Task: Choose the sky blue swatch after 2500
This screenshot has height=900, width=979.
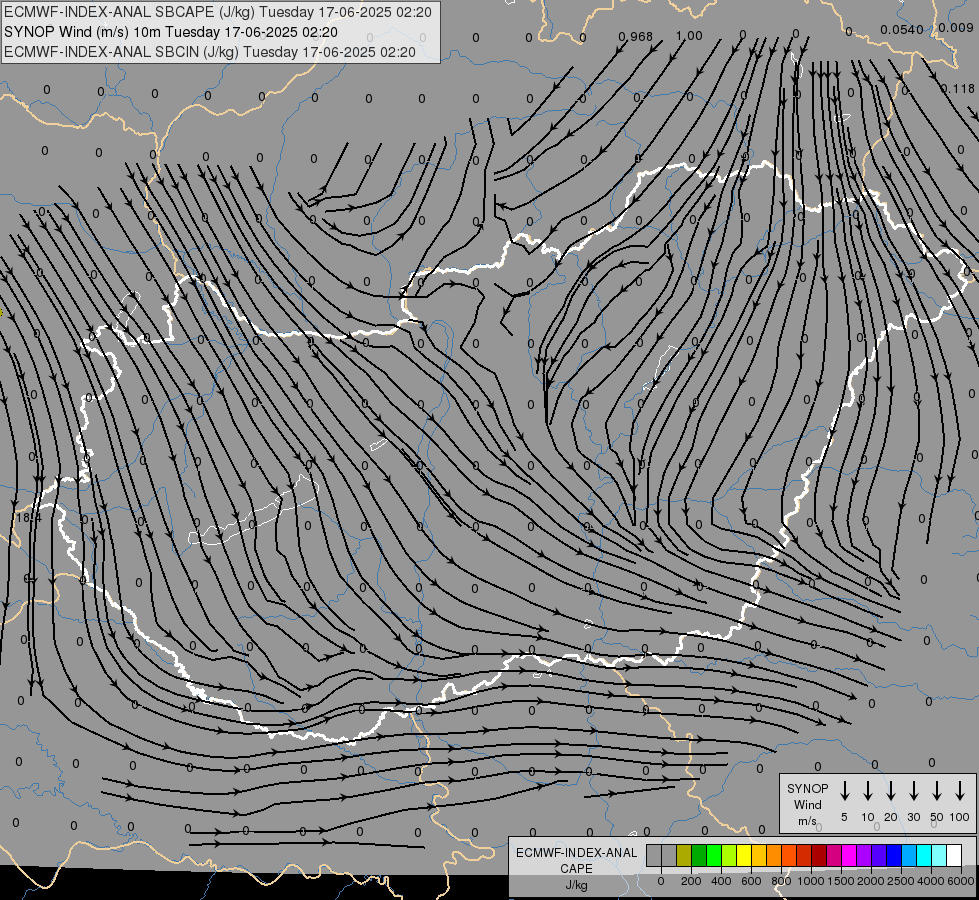Action: point(908,856)
